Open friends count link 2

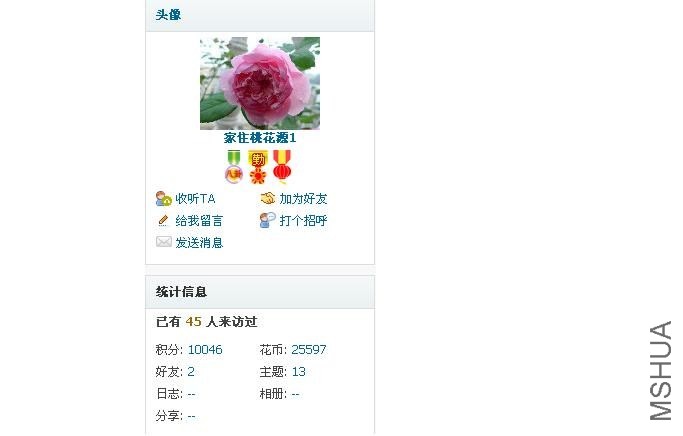191,372
